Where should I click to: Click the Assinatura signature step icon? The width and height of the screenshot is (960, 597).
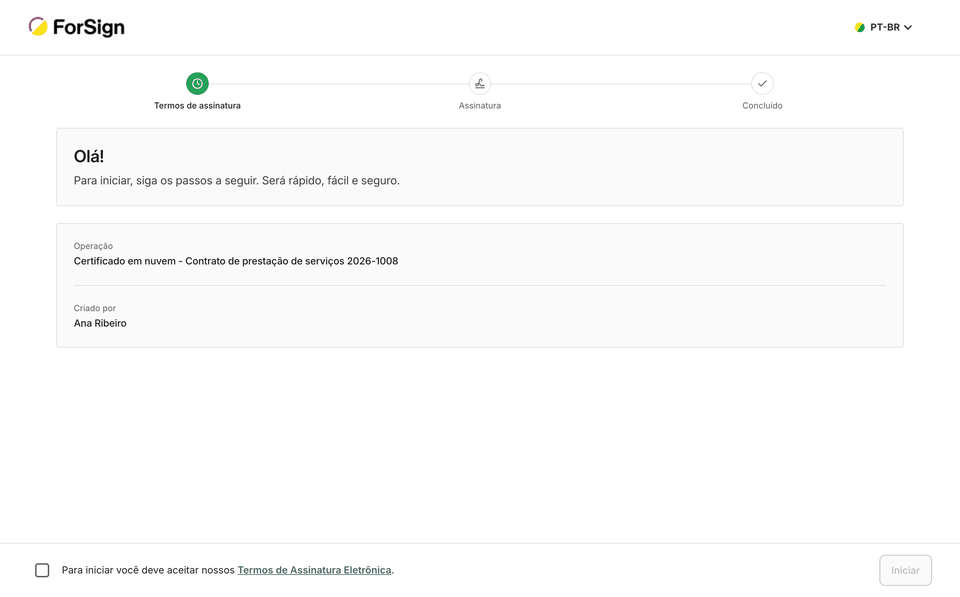pos(480,83)
